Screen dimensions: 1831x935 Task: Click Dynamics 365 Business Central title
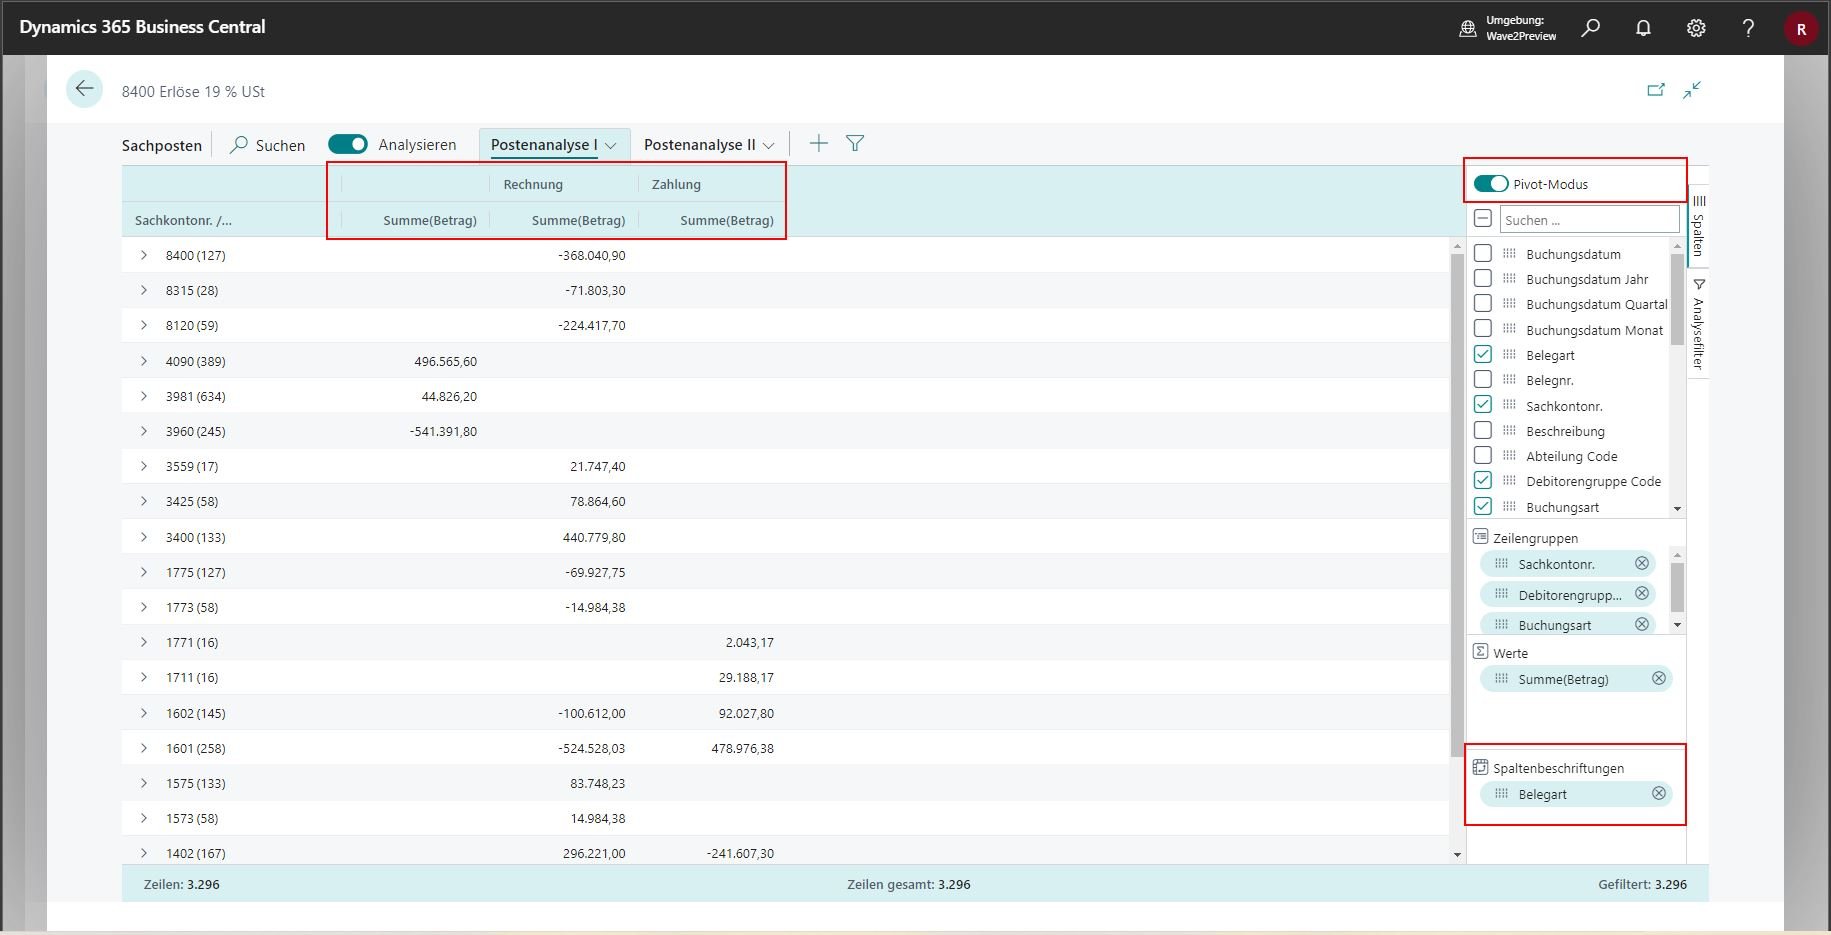(x=142, y=27)
